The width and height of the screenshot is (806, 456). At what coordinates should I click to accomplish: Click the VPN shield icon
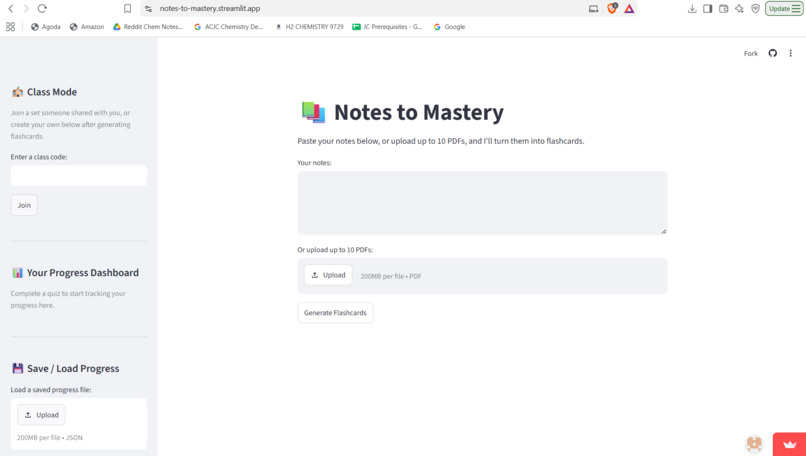click(x=755, y=8)
